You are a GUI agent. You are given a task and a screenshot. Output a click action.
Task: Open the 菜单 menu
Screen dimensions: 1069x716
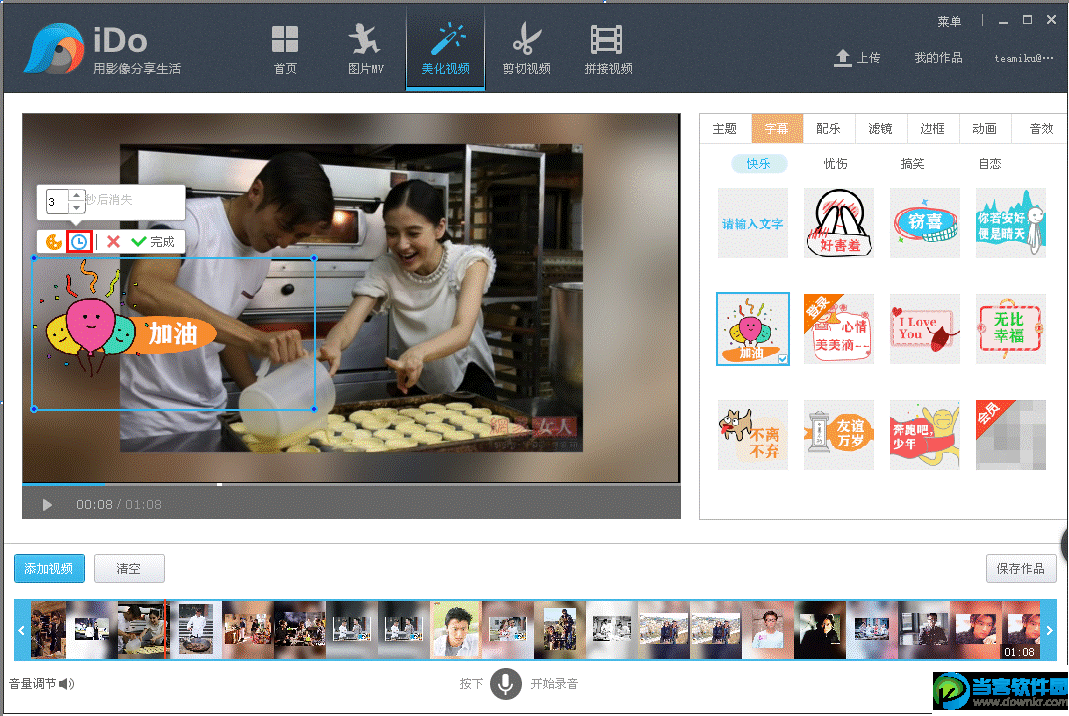948,22
